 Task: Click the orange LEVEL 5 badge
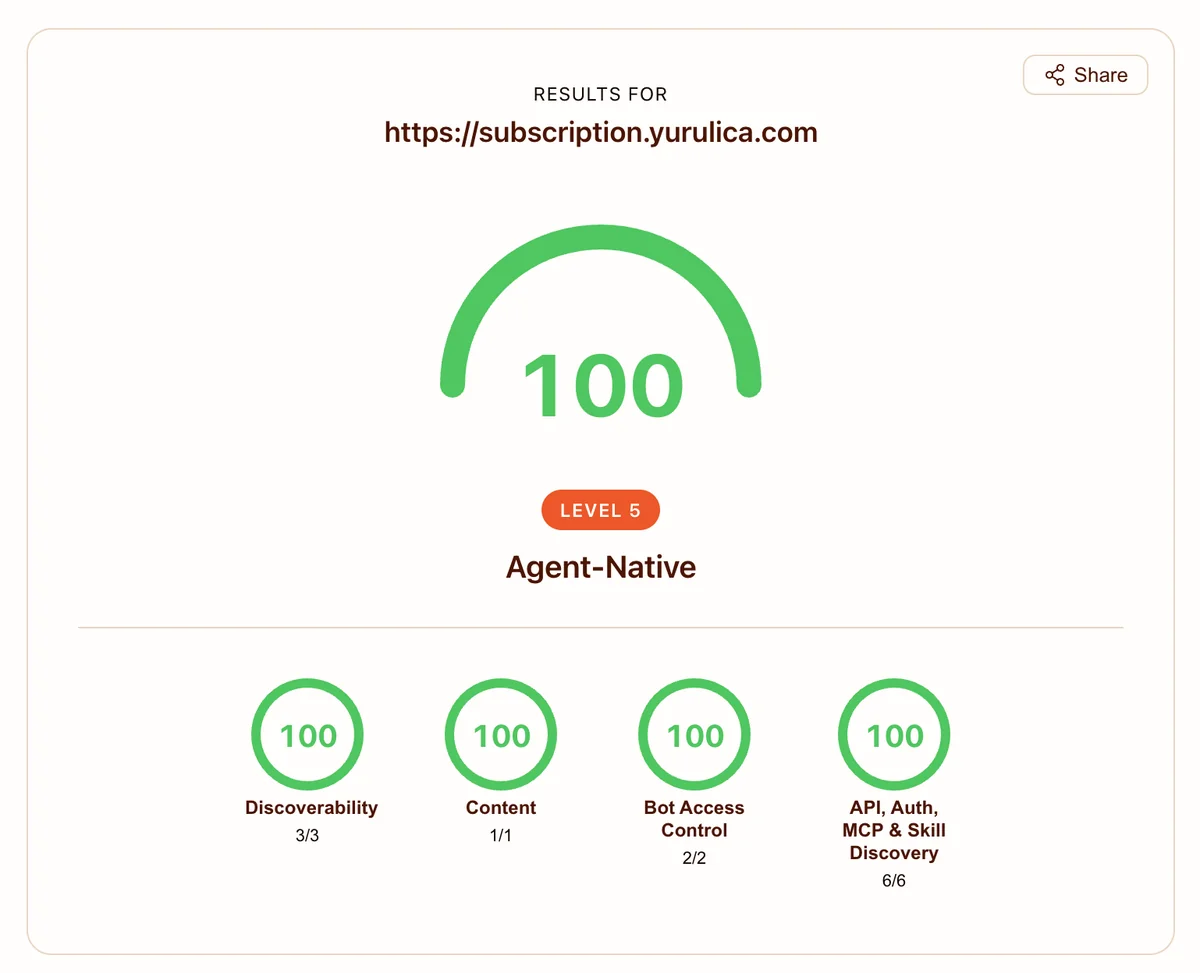click(601, 510)
